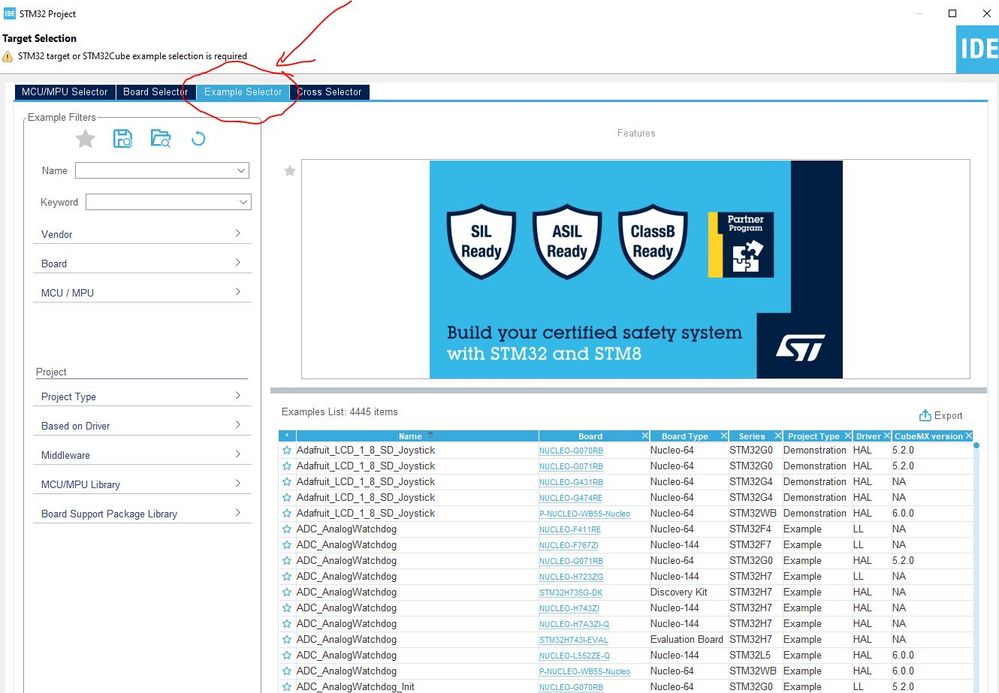Open the NUCLEO-G474RE board link
The width and height of the screenshot is (999, 693).
pyautogui.click(x=570, y=497)
